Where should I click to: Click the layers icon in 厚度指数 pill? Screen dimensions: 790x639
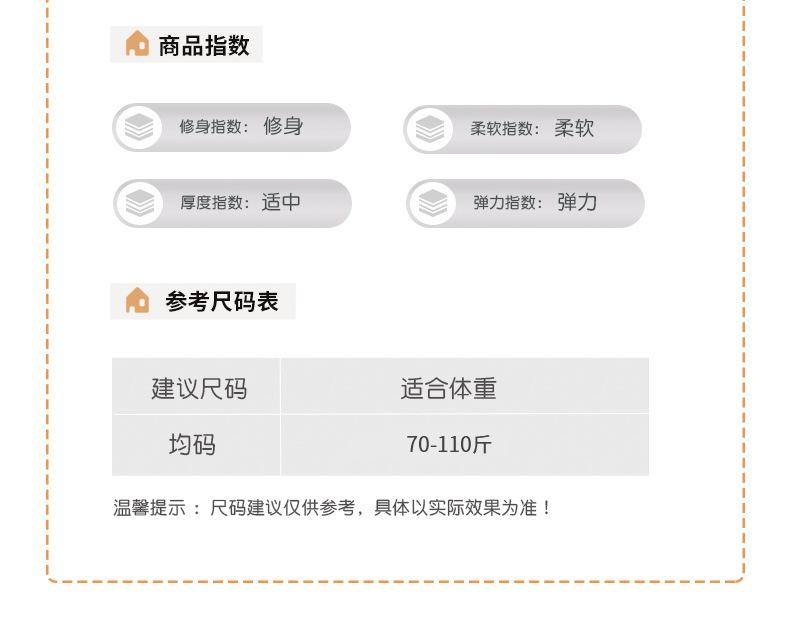[x=140, y=203]
